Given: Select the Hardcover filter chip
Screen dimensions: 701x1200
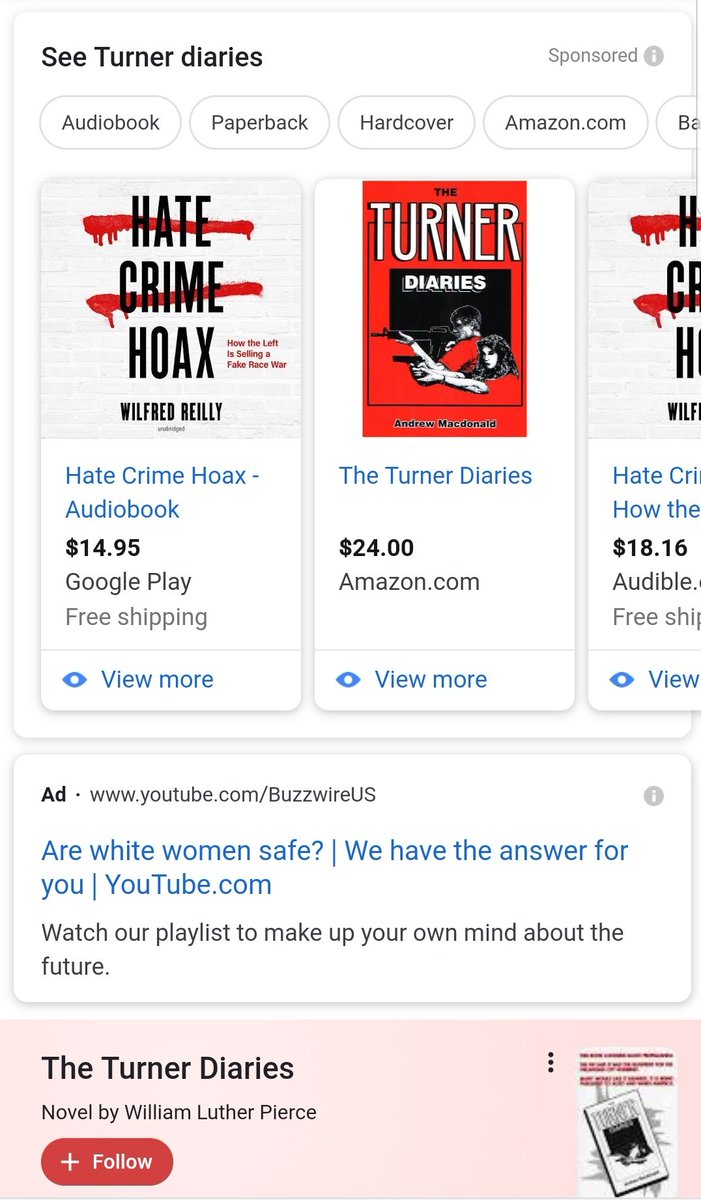Looking at the screenshot, I should [x=407, y=123].
